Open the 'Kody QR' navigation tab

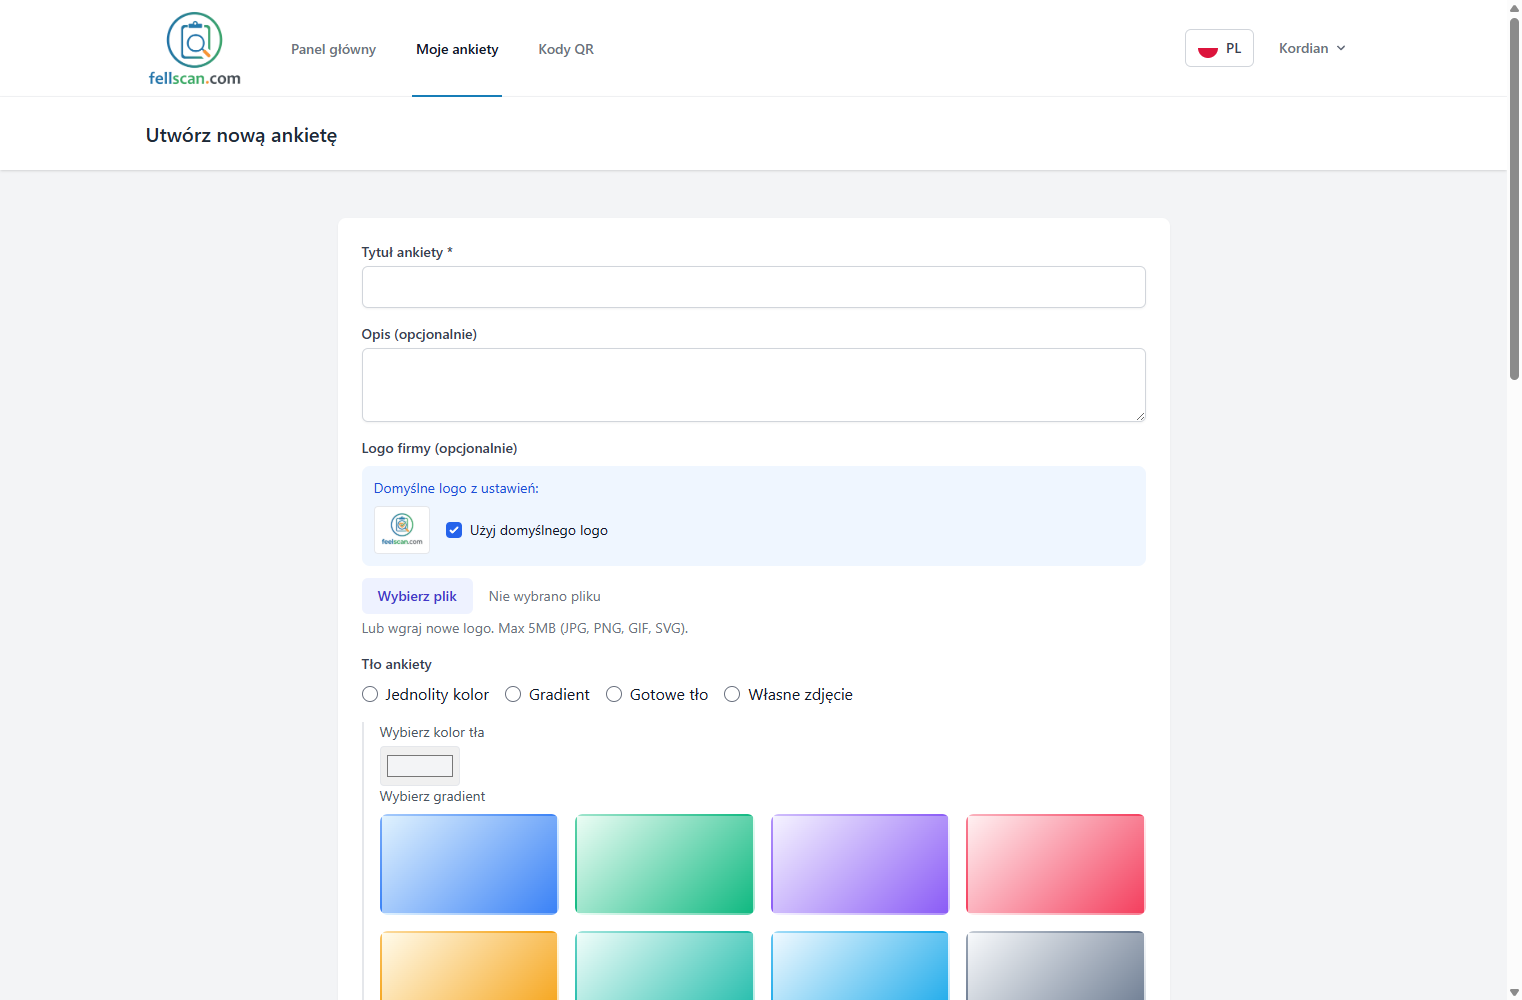click(x=566, y=49)
